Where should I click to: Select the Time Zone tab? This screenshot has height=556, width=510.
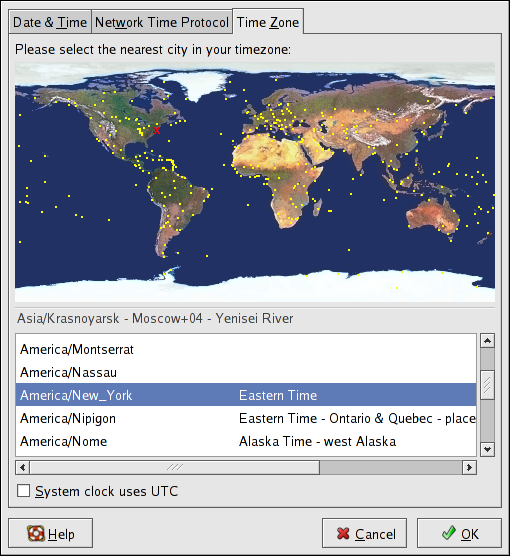coord(268,22)
